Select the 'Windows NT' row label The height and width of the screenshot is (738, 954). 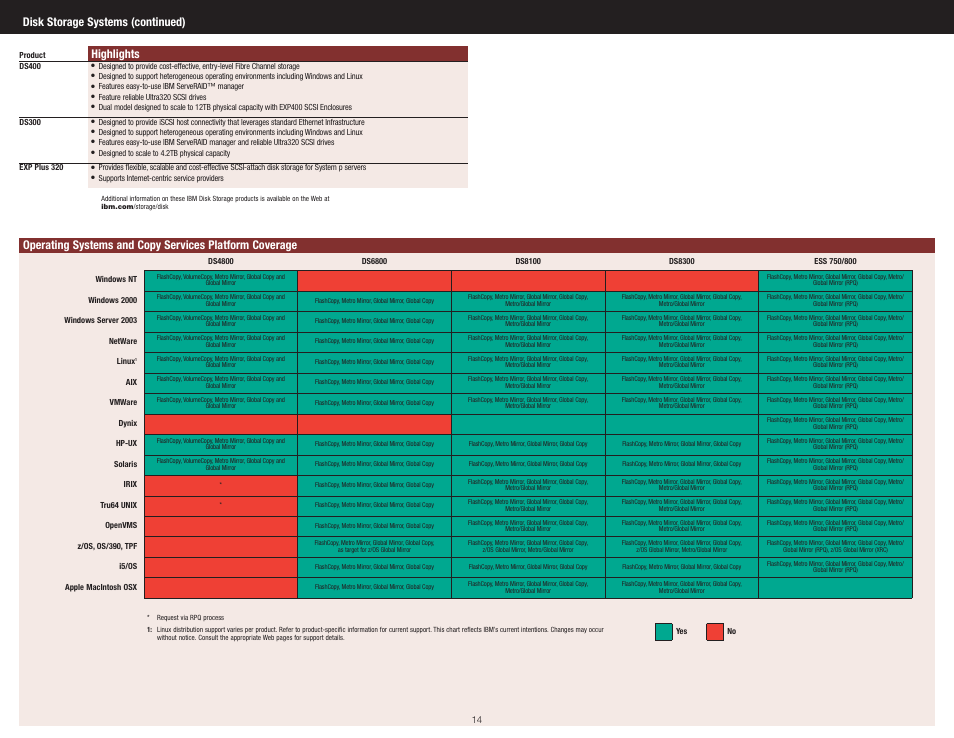click(x=116, y=279)
